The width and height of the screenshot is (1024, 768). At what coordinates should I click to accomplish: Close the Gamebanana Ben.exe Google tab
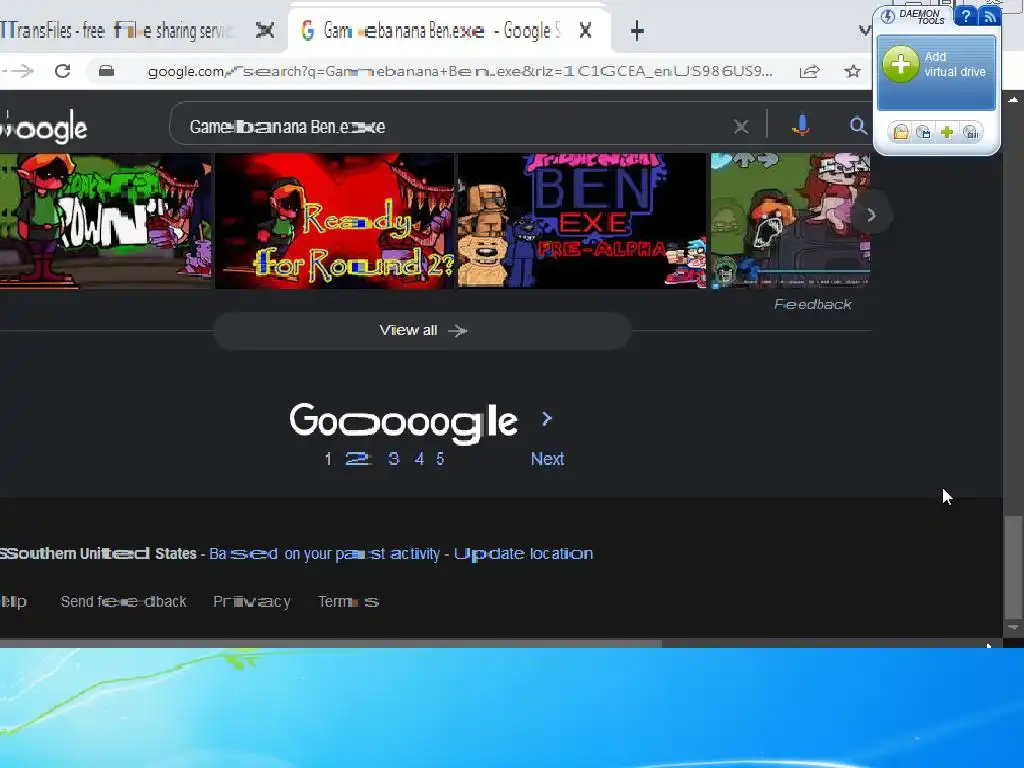(585, 30)
